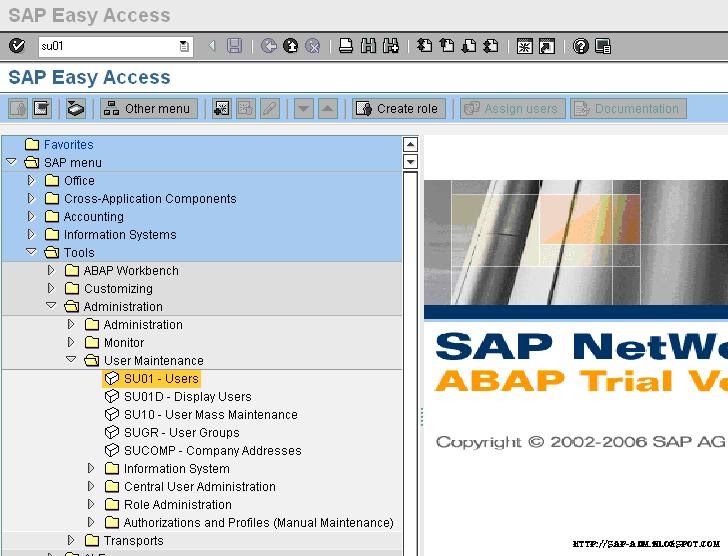Click the Move Favorites Down arrow

(x=304, y=109)
